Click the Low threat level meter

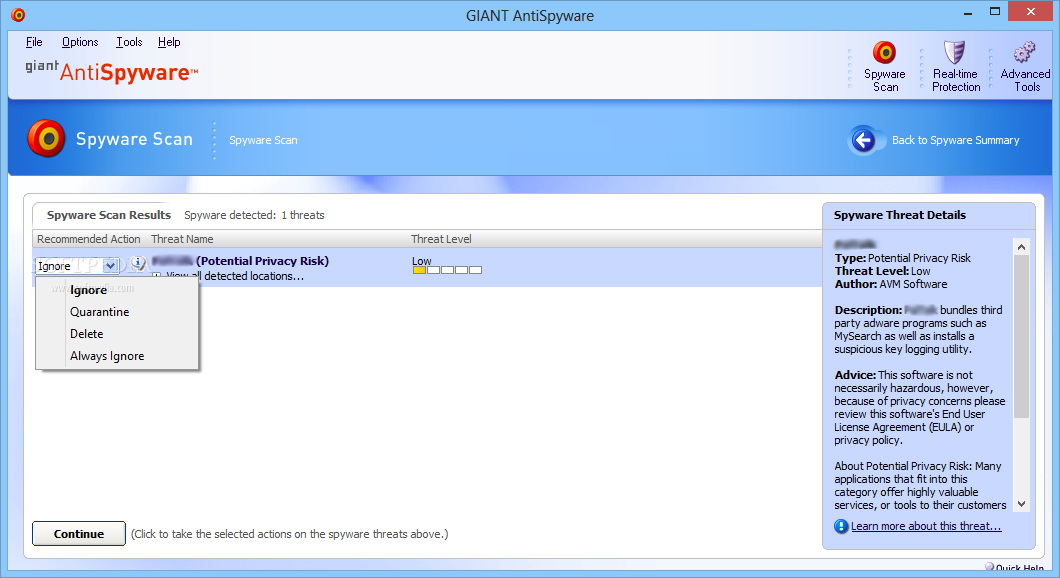pyautogui.click(x=447, y=270)
